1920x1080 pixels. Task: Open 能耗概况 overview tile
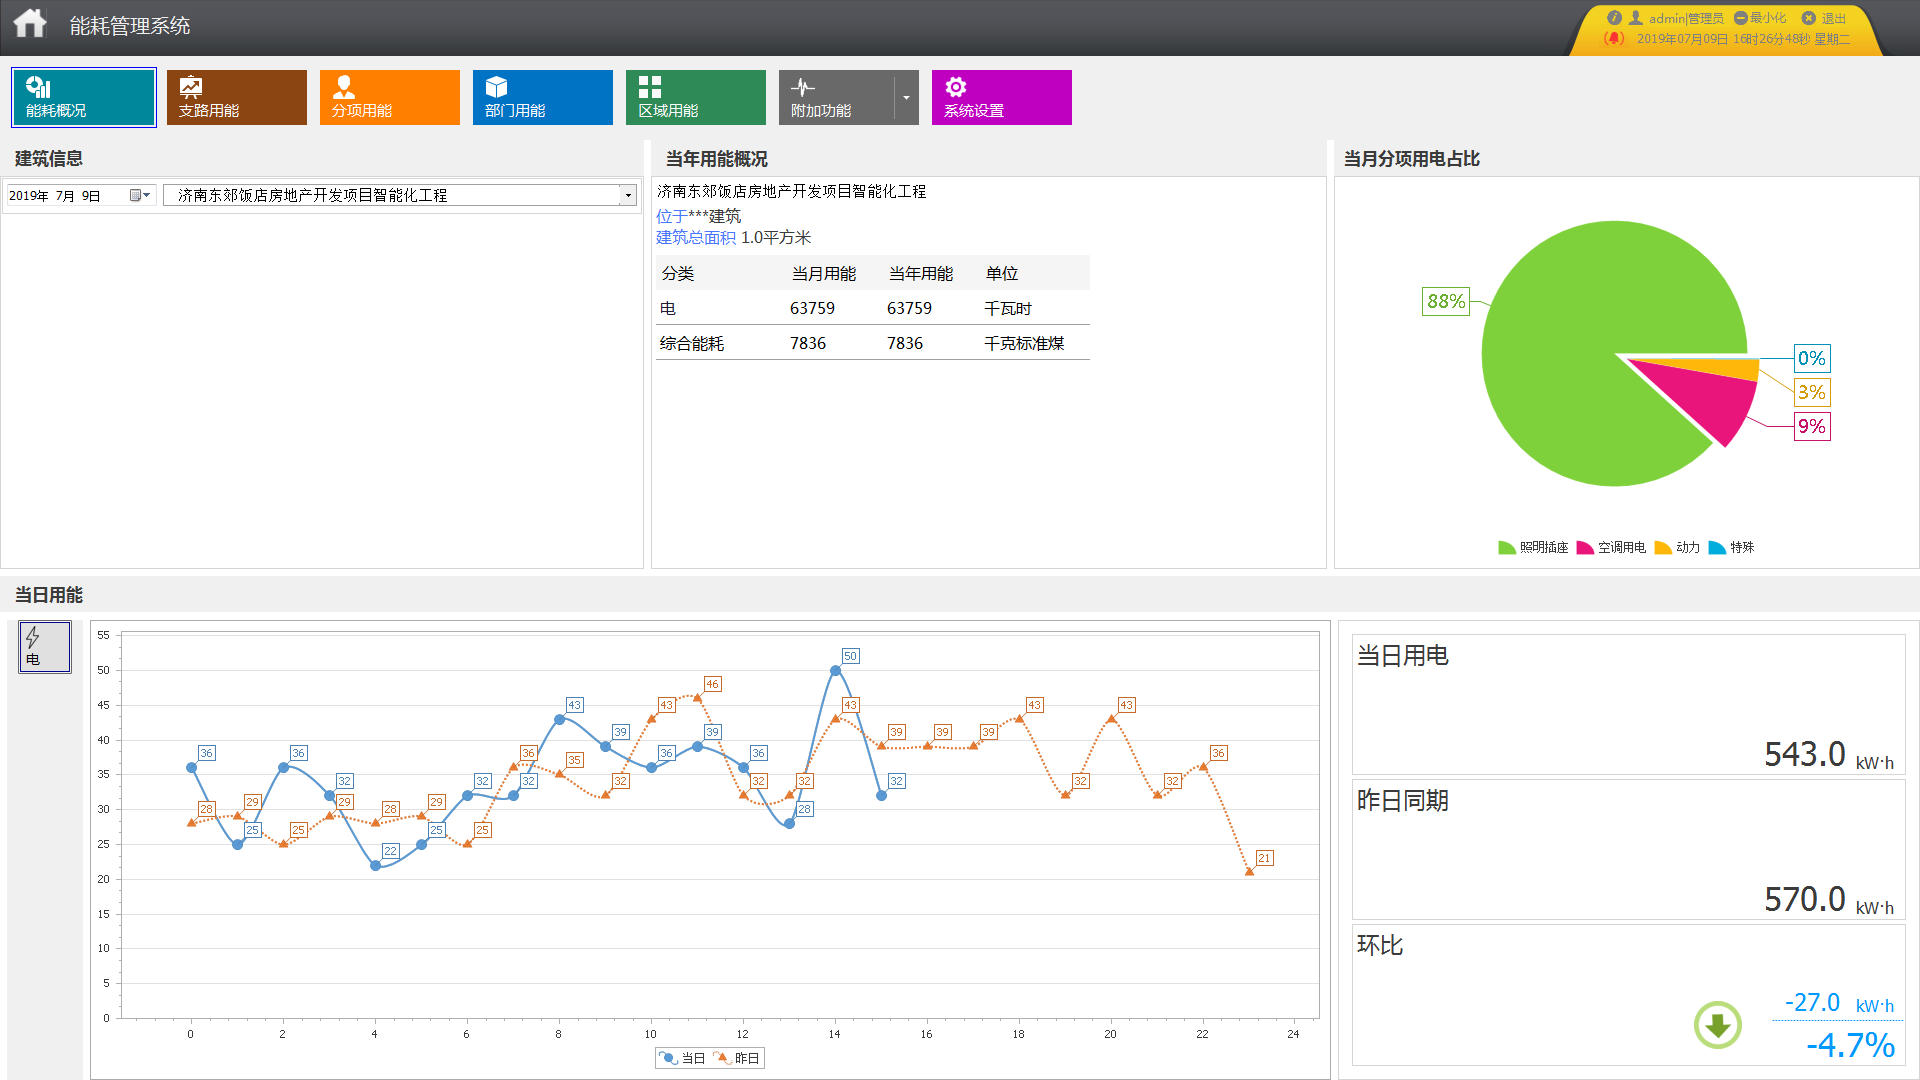pyautogui.click(x=84, y=97)
